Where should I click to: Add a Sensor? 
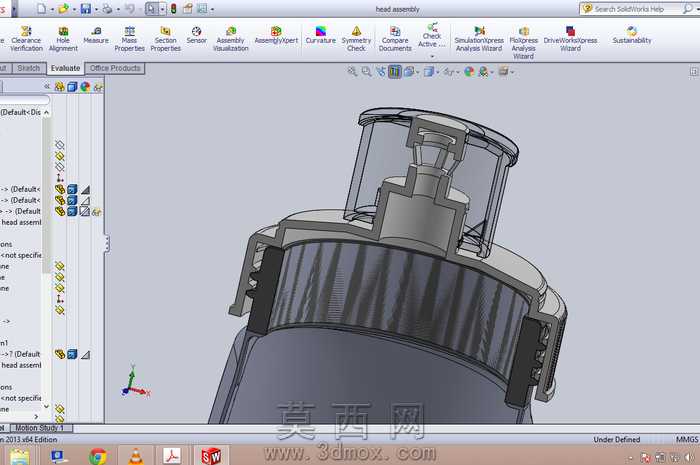point(196,35)
